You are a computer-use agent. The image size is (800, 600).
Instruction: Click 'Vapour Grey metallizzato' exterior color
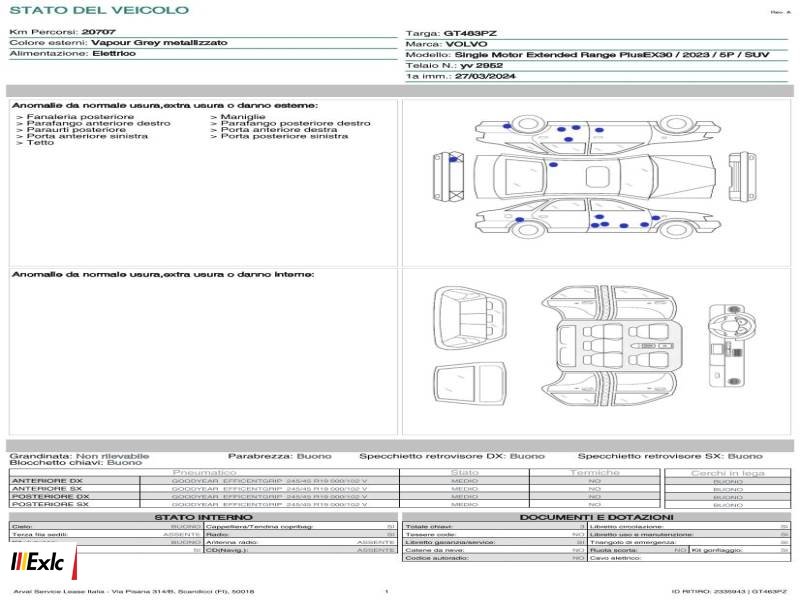coord(159,42)
